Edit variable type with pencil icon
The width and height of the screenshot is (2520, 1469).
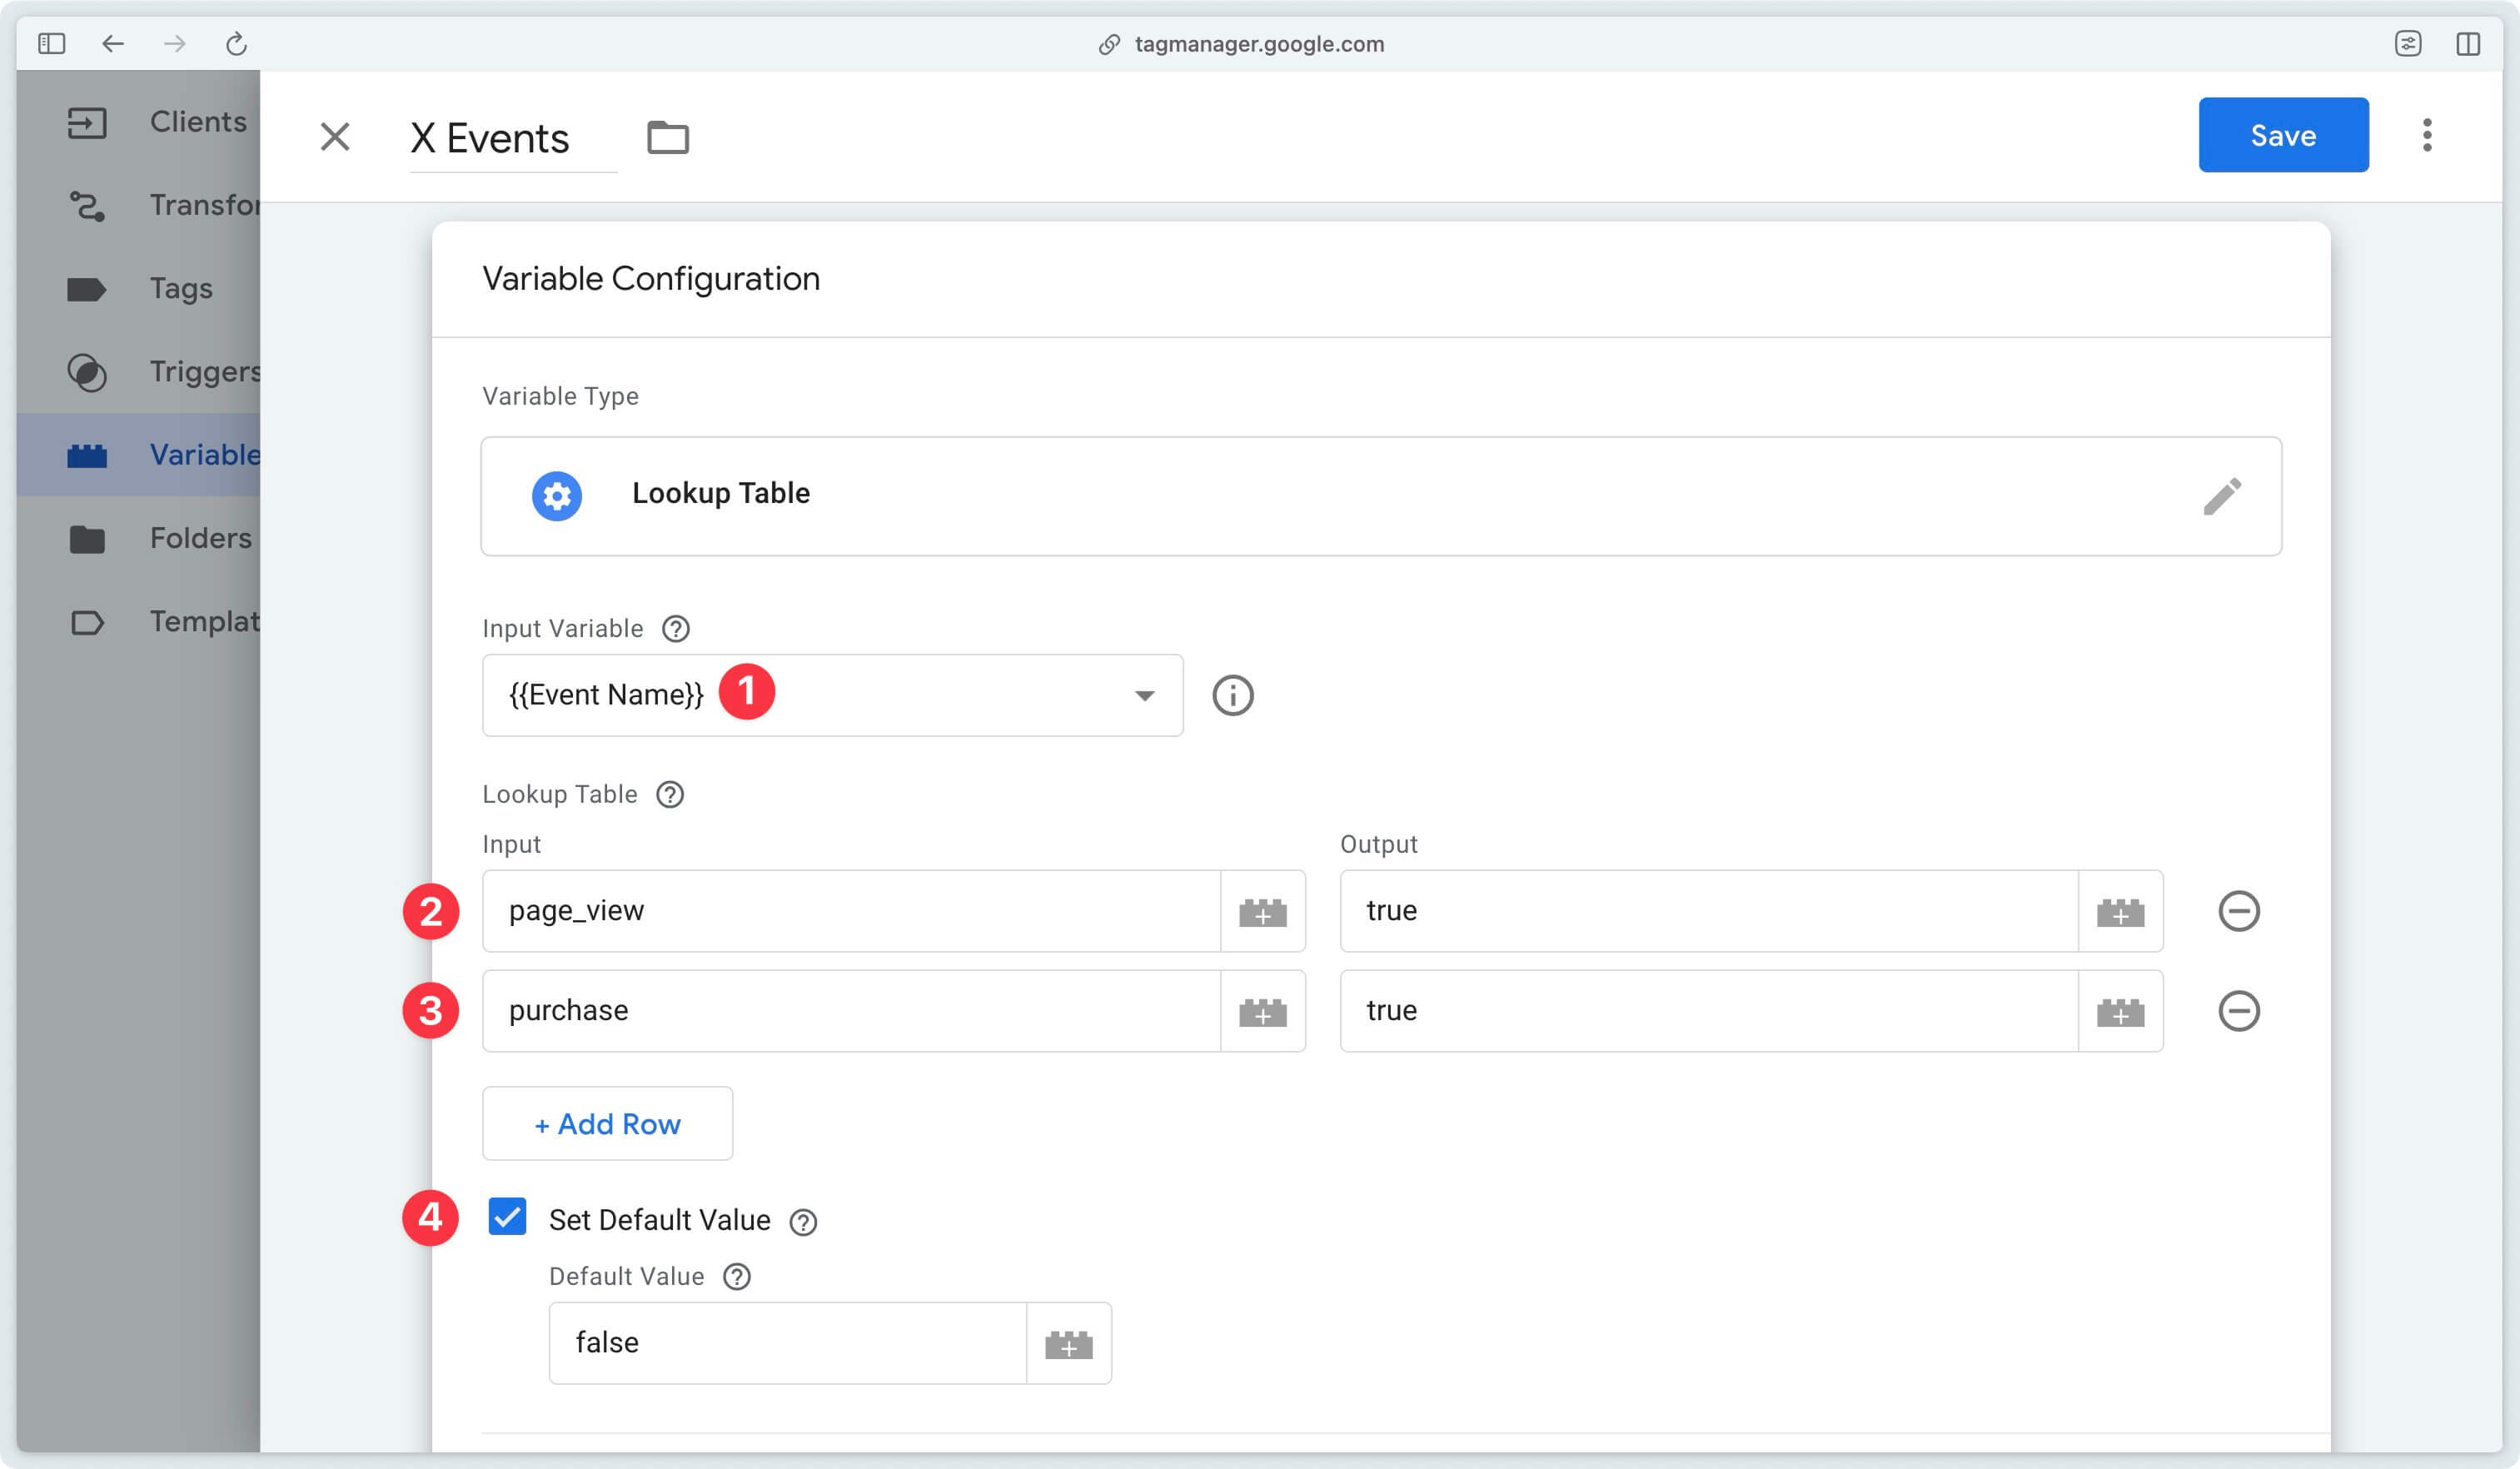click(x=2222, y=496)
